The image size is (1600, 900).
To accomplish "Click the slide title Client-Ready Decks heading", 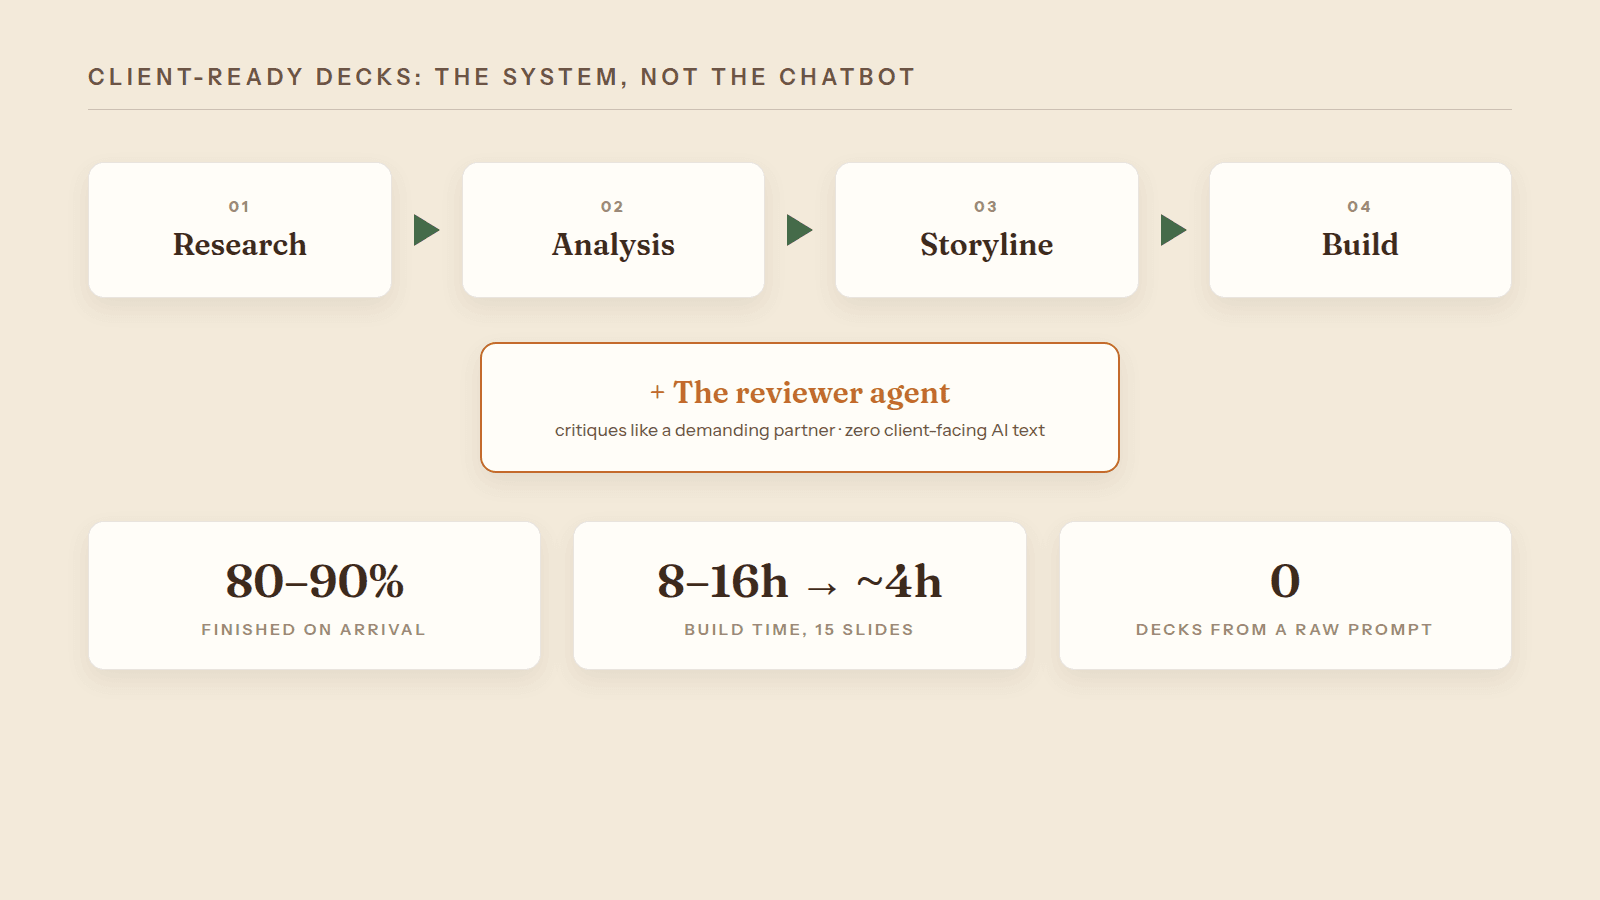I will tap(501, 77).
